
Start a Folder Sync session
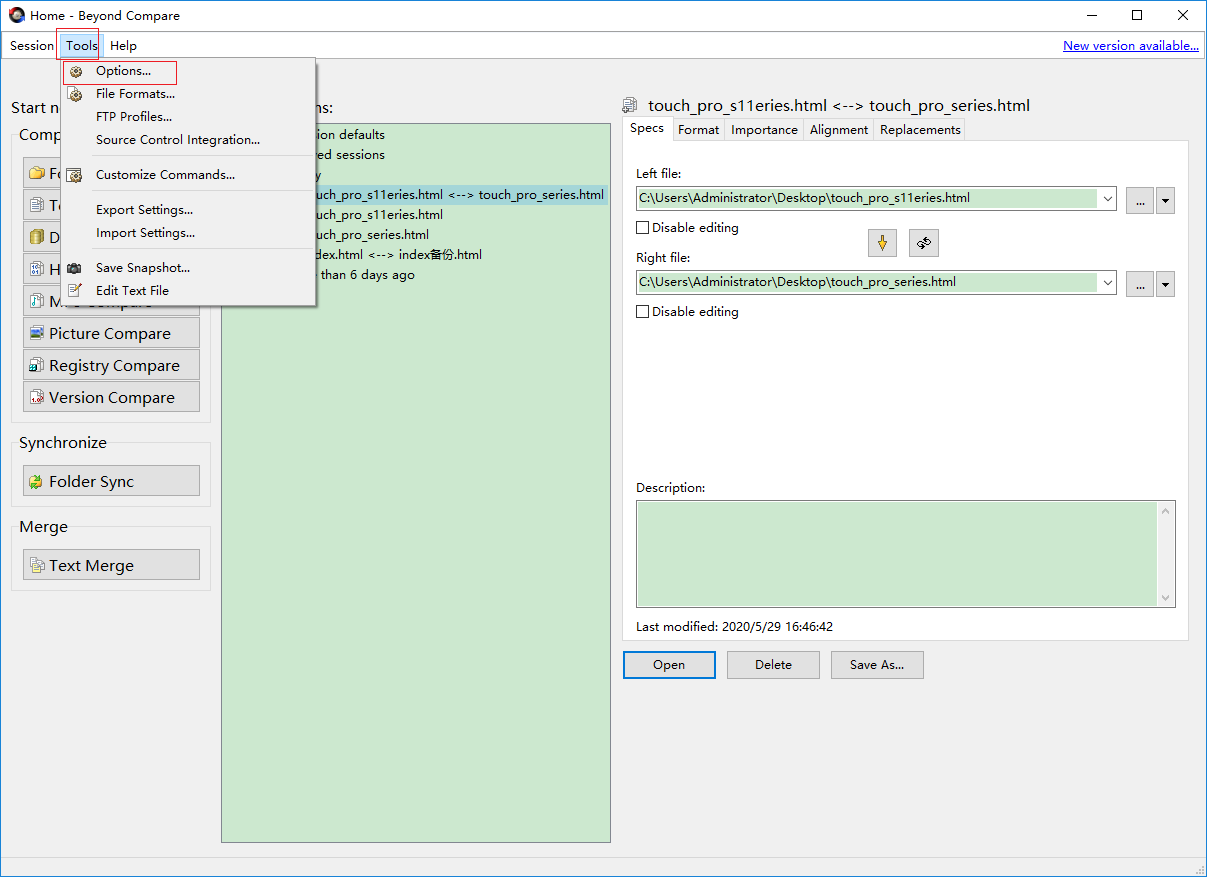(111, 481)
